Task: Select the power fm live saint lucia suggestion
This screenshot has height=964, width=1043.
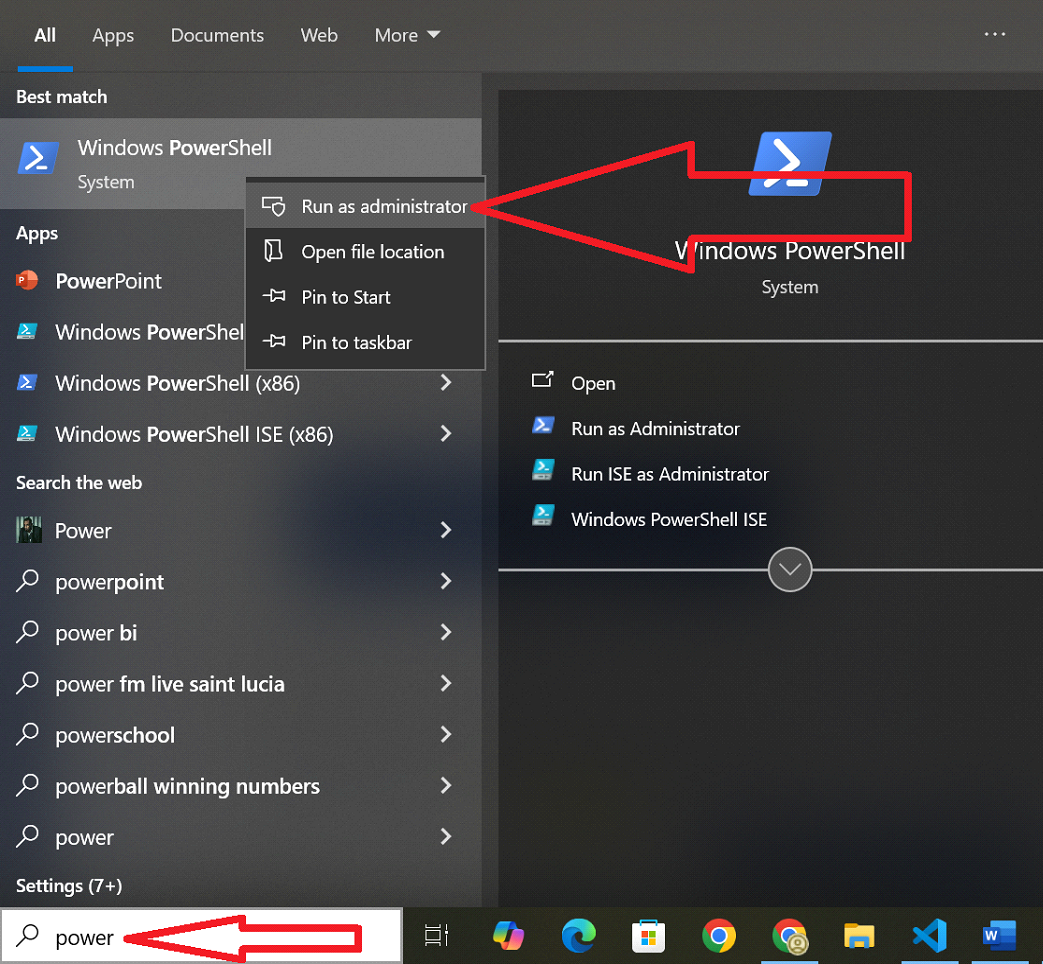Action: point(241,684)
